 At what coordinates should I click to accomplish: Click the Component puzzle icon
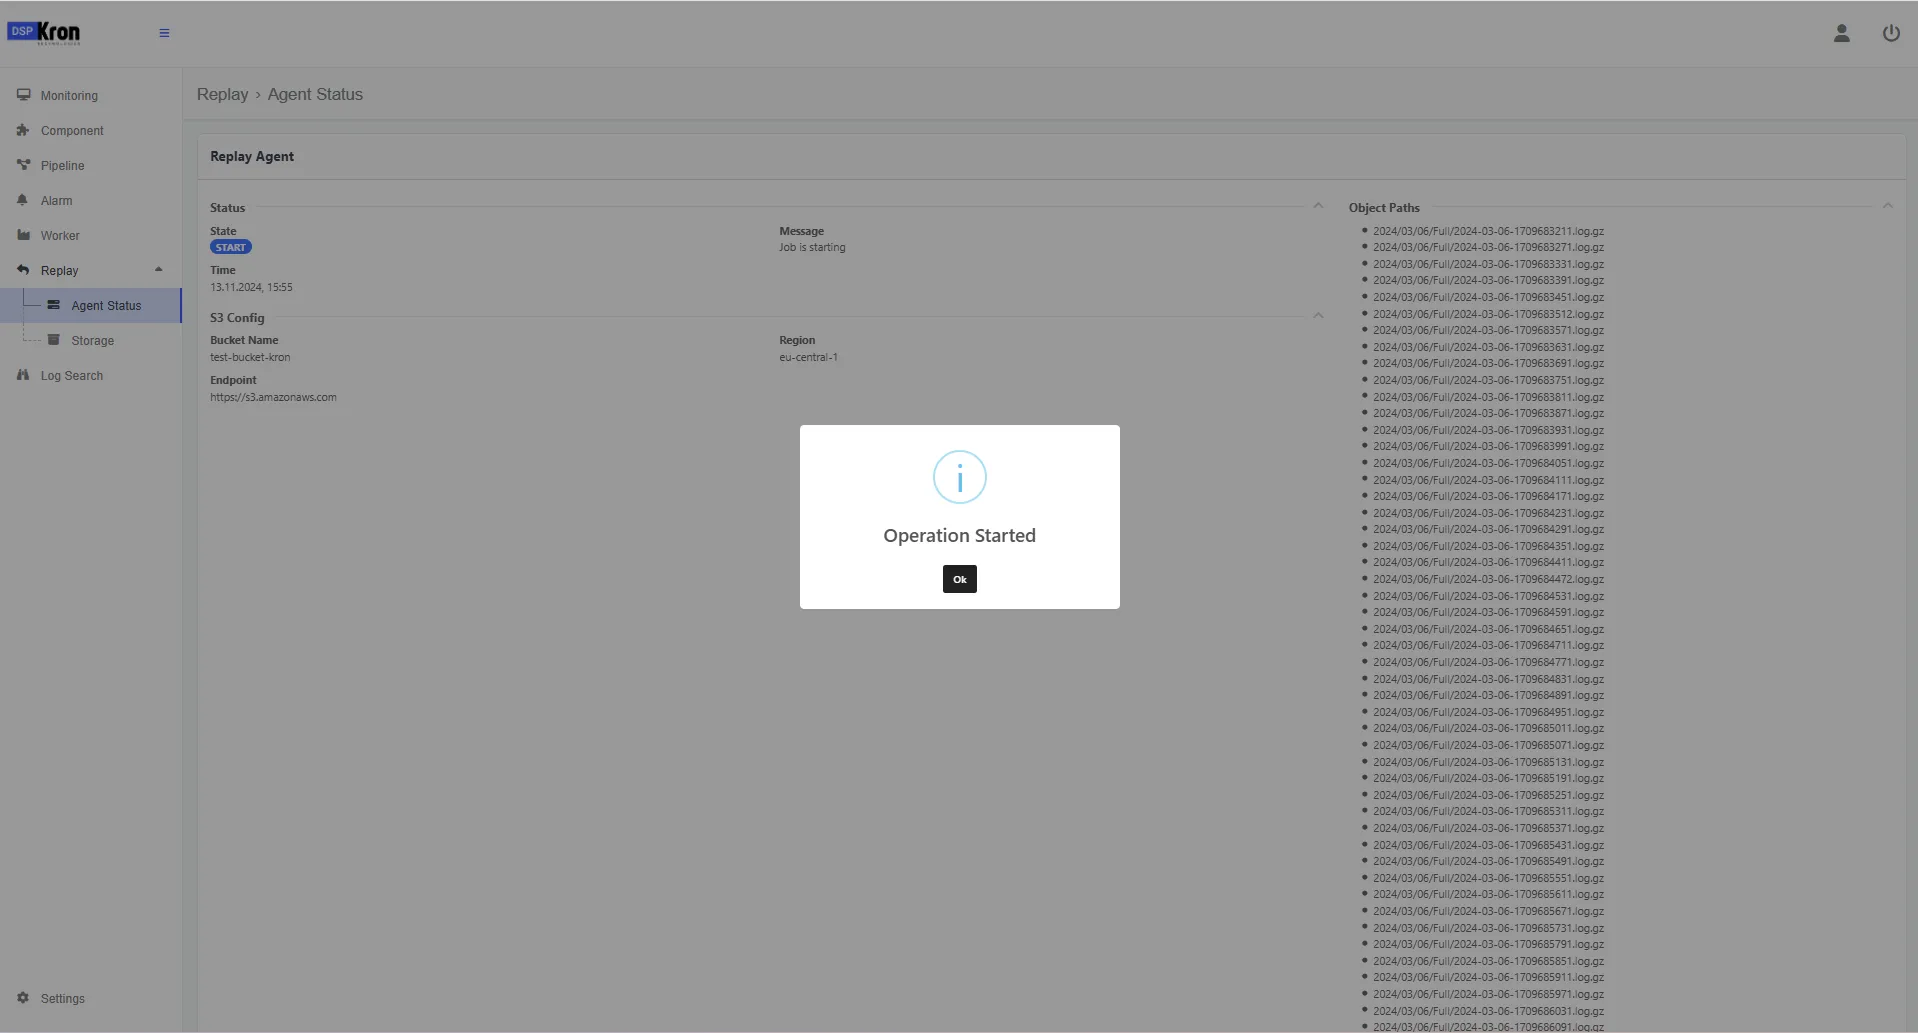[x=23, y=130]
